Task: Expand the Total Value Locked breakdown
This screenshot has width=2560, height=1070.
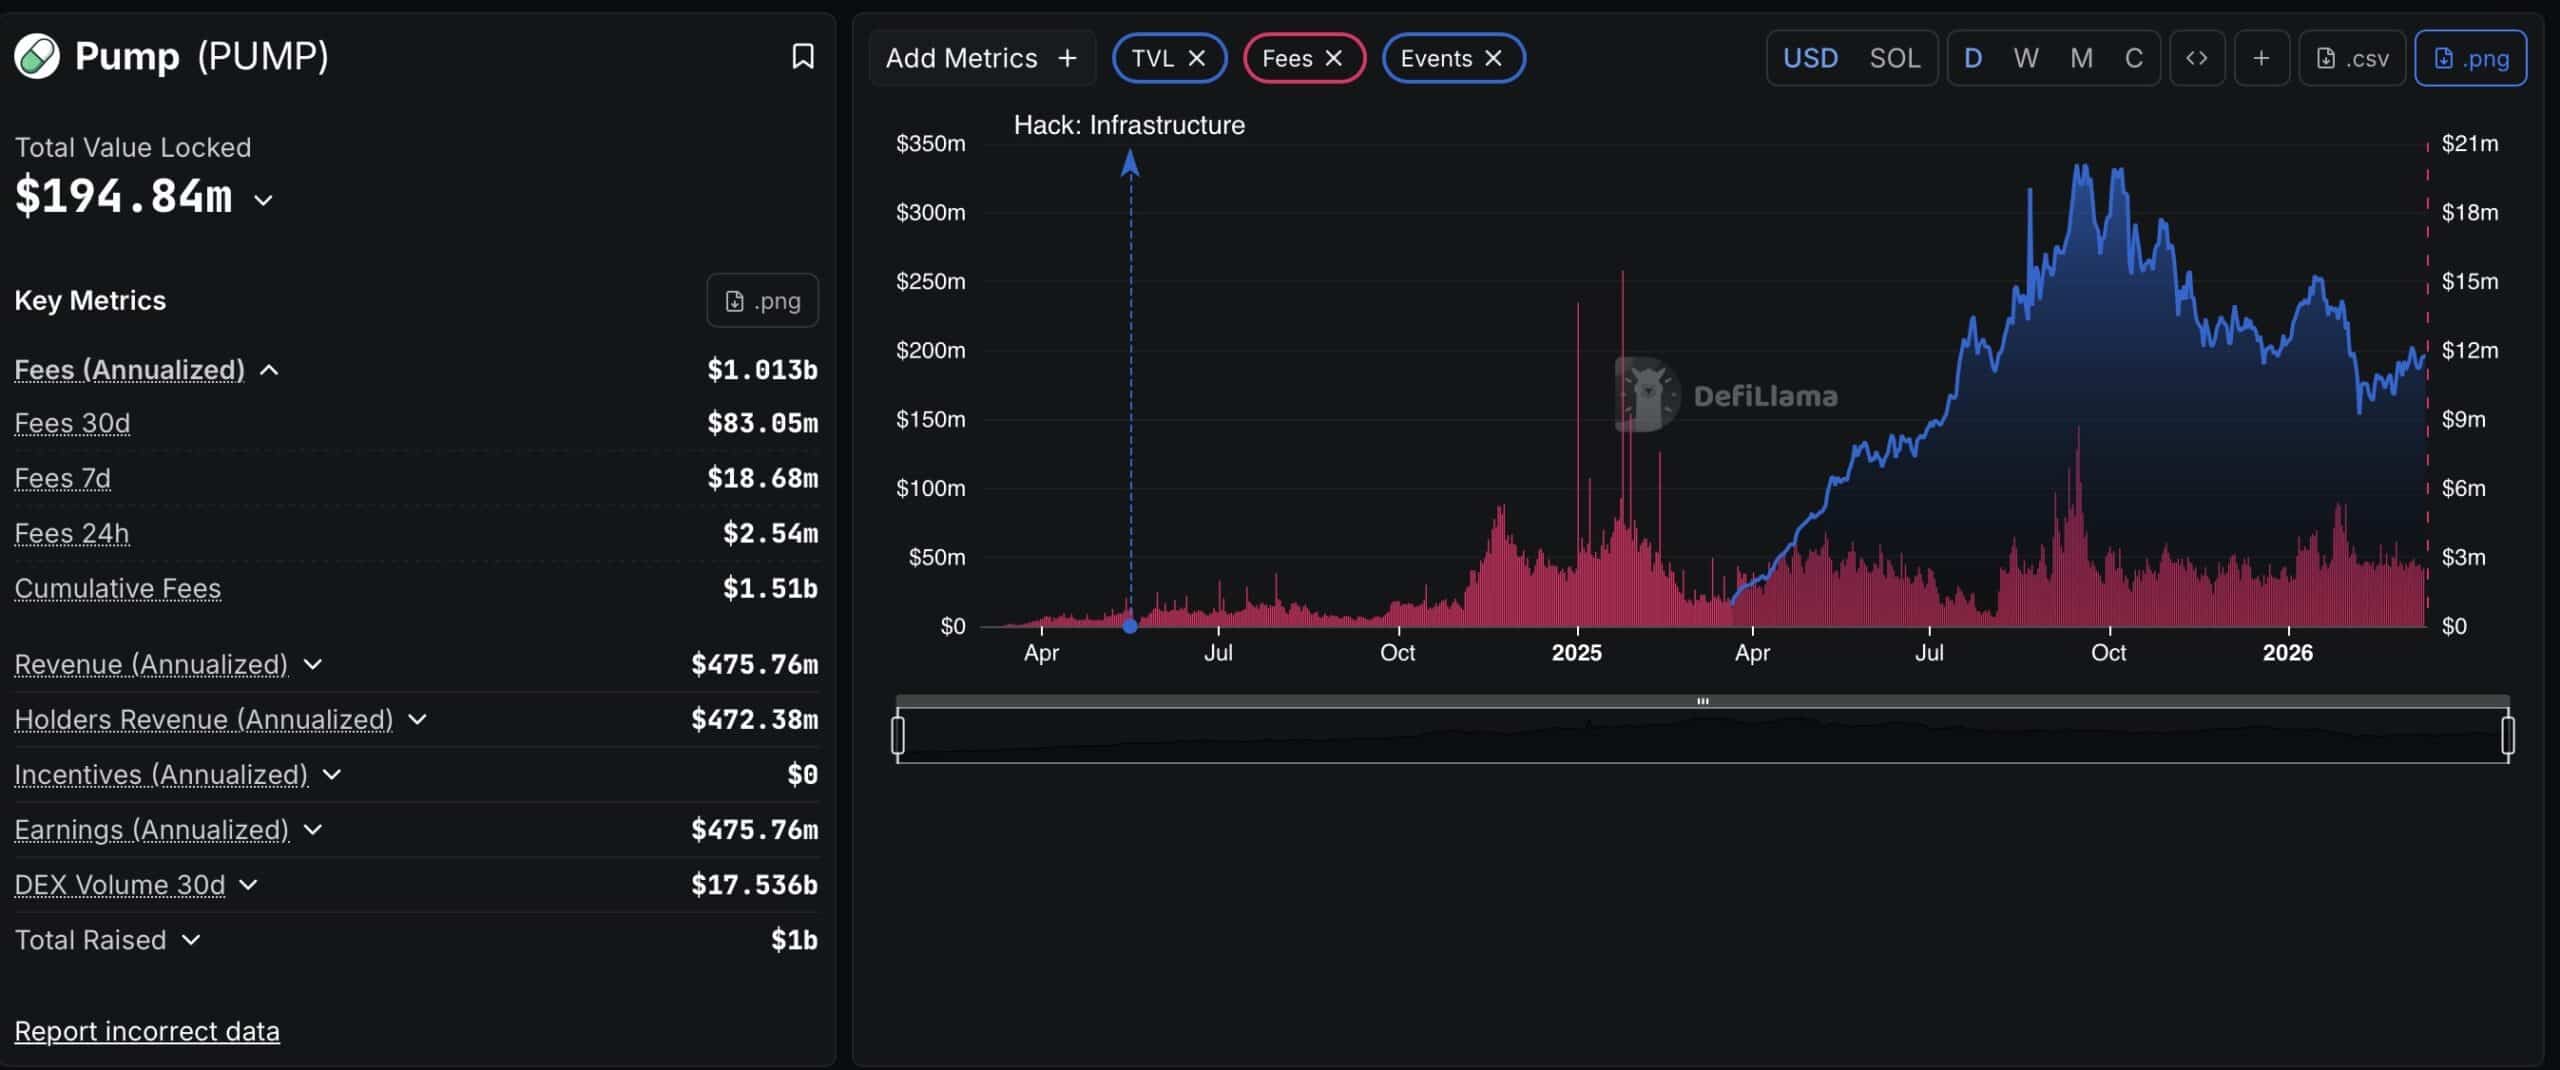Action: [x=264, y=198]
